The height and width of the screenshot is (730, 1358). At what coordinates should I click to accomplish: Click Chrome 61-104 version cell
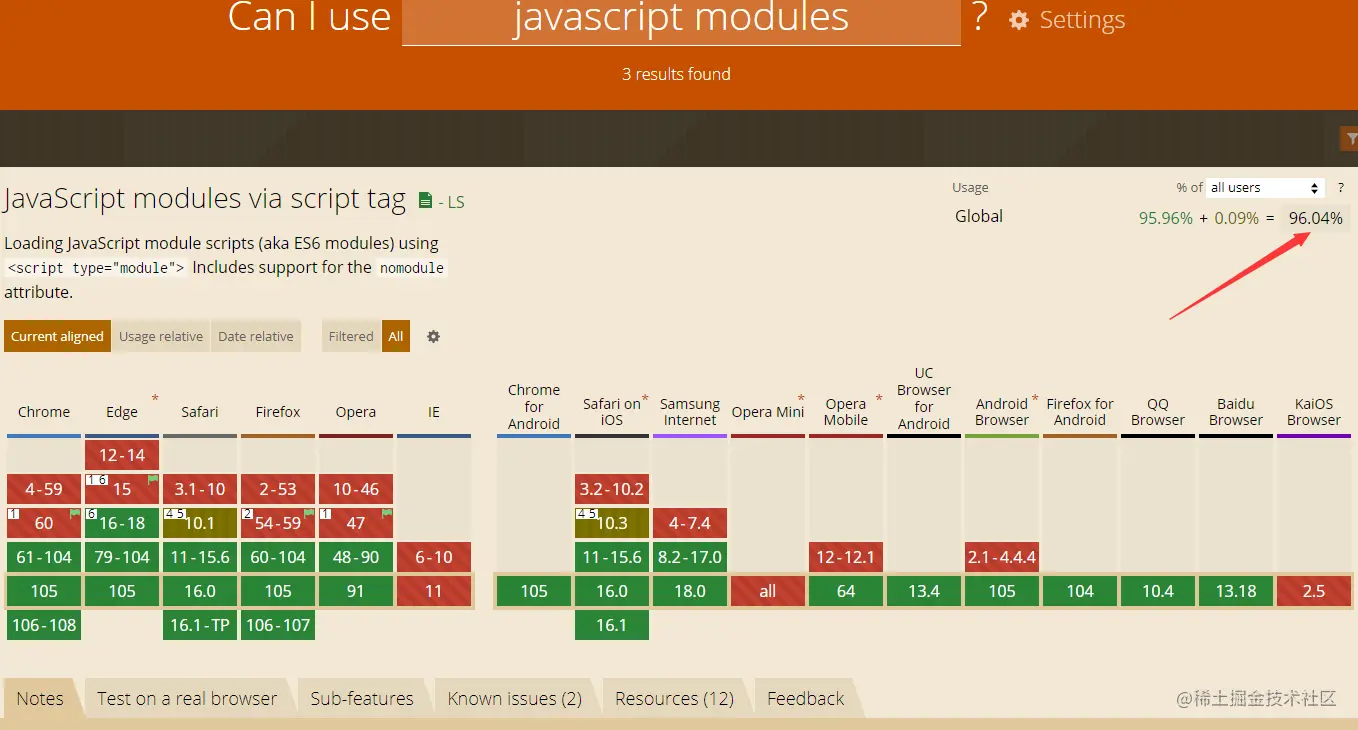(44, 557)
